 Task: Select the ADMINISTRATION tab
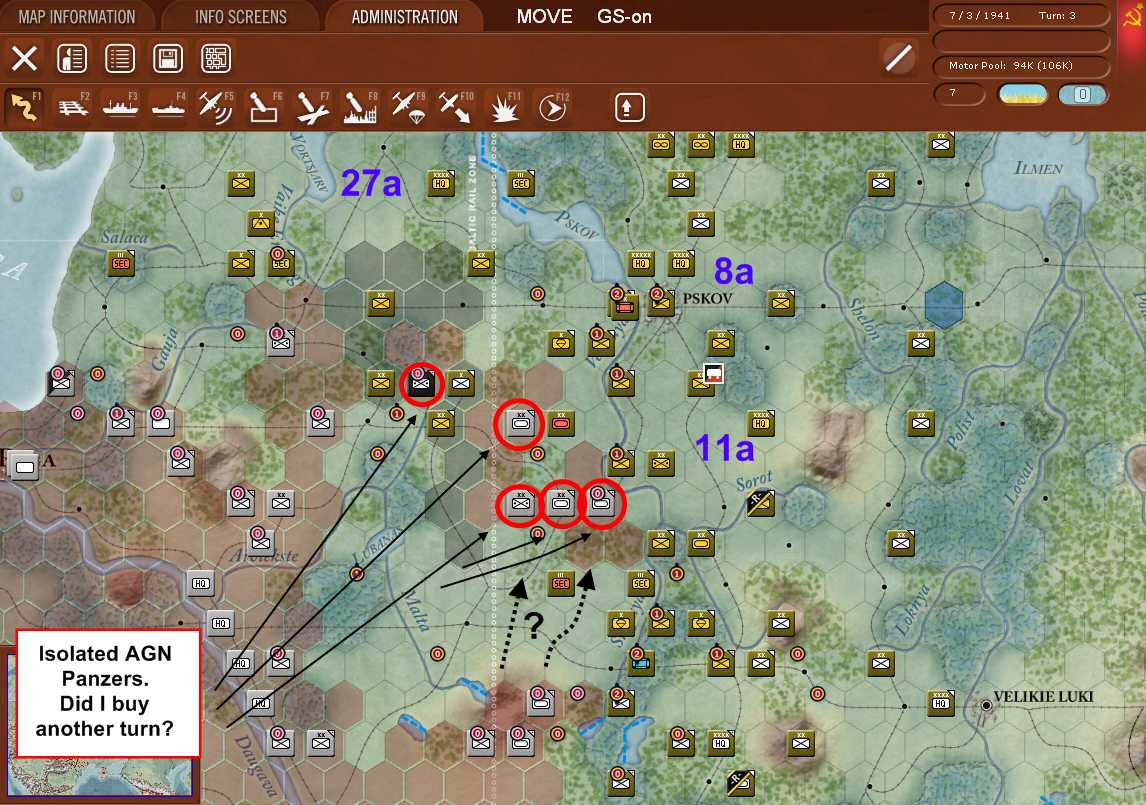pyautogui.click(x=405, y=17)
